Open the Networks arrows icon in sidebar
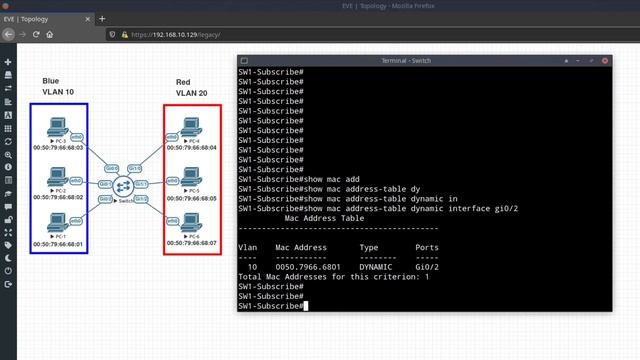This screenshot has width=640, height=360. pos(8,88)
